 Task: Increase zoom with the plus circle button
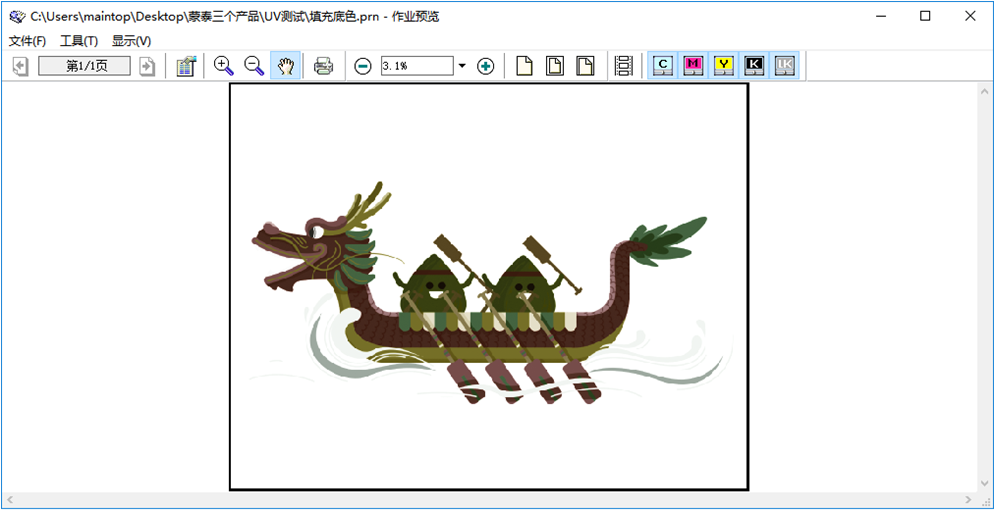click(x=485, y=66)
